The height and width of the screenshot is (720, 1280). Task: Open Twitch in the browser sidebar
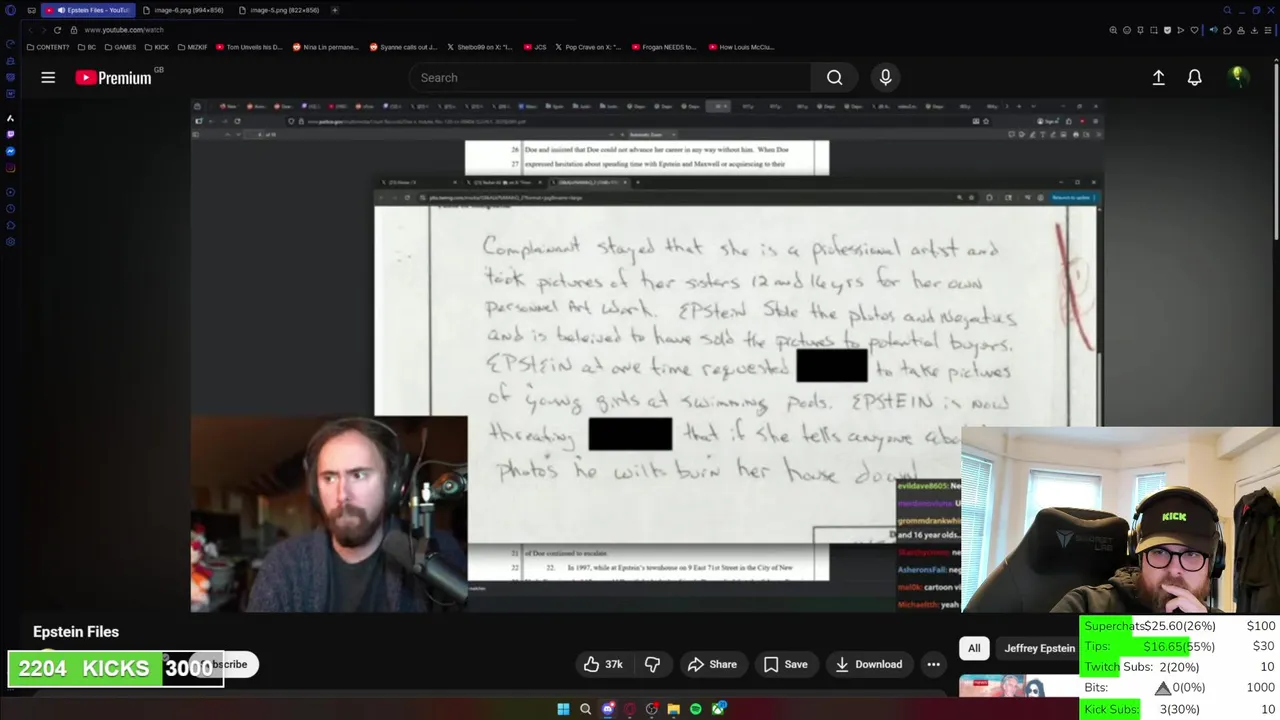[11, 134]
